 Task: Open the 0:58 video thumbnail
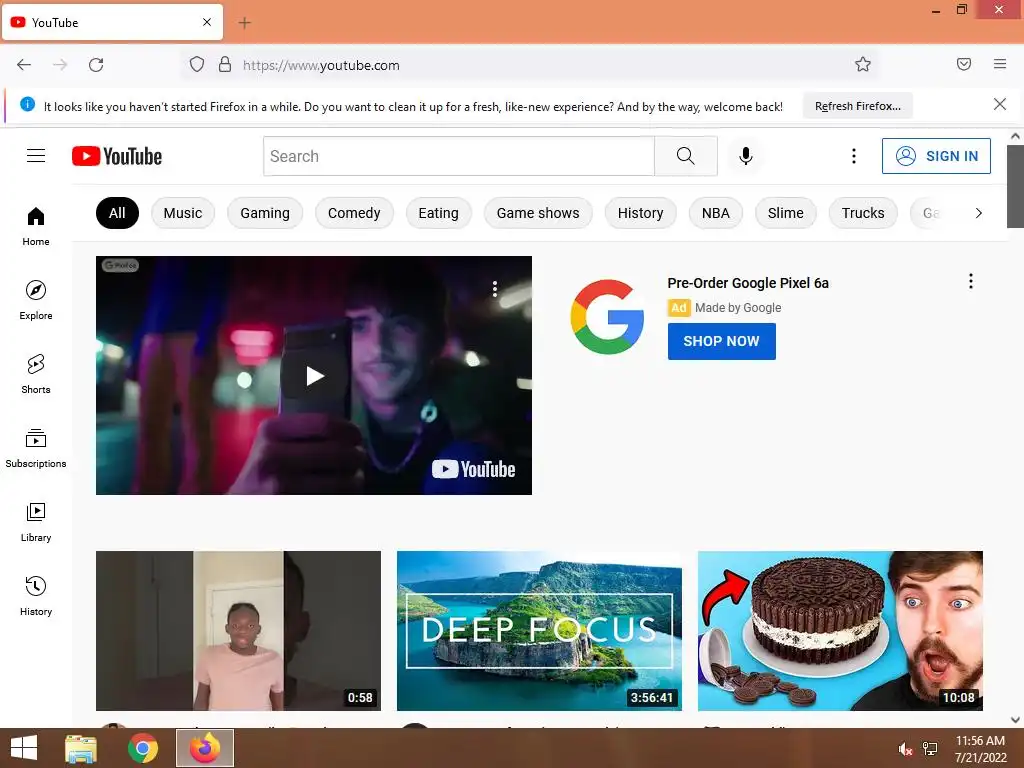pos(238,631)
